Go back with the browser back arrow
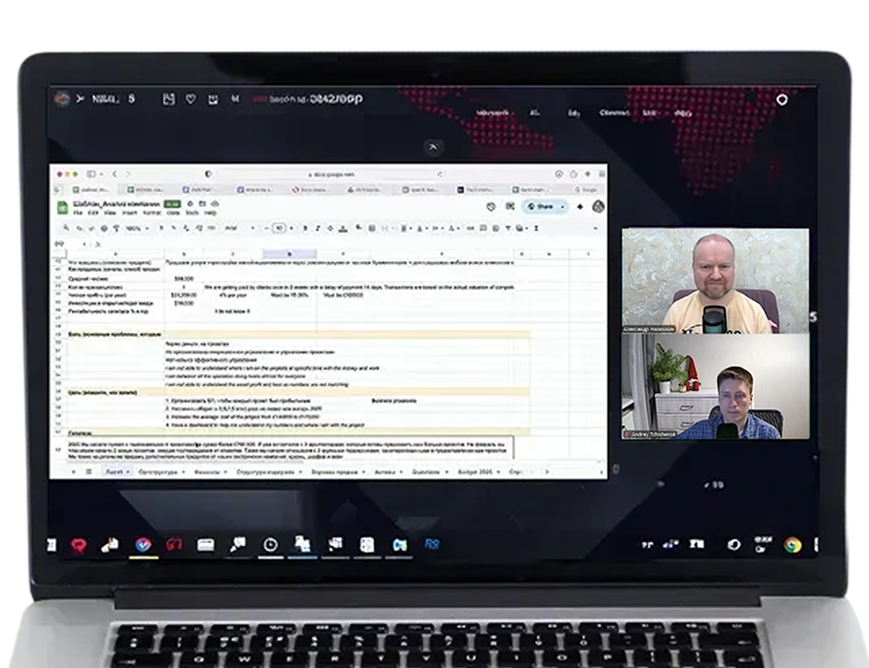The image size is (869, 668). click(x=115, y=174)
